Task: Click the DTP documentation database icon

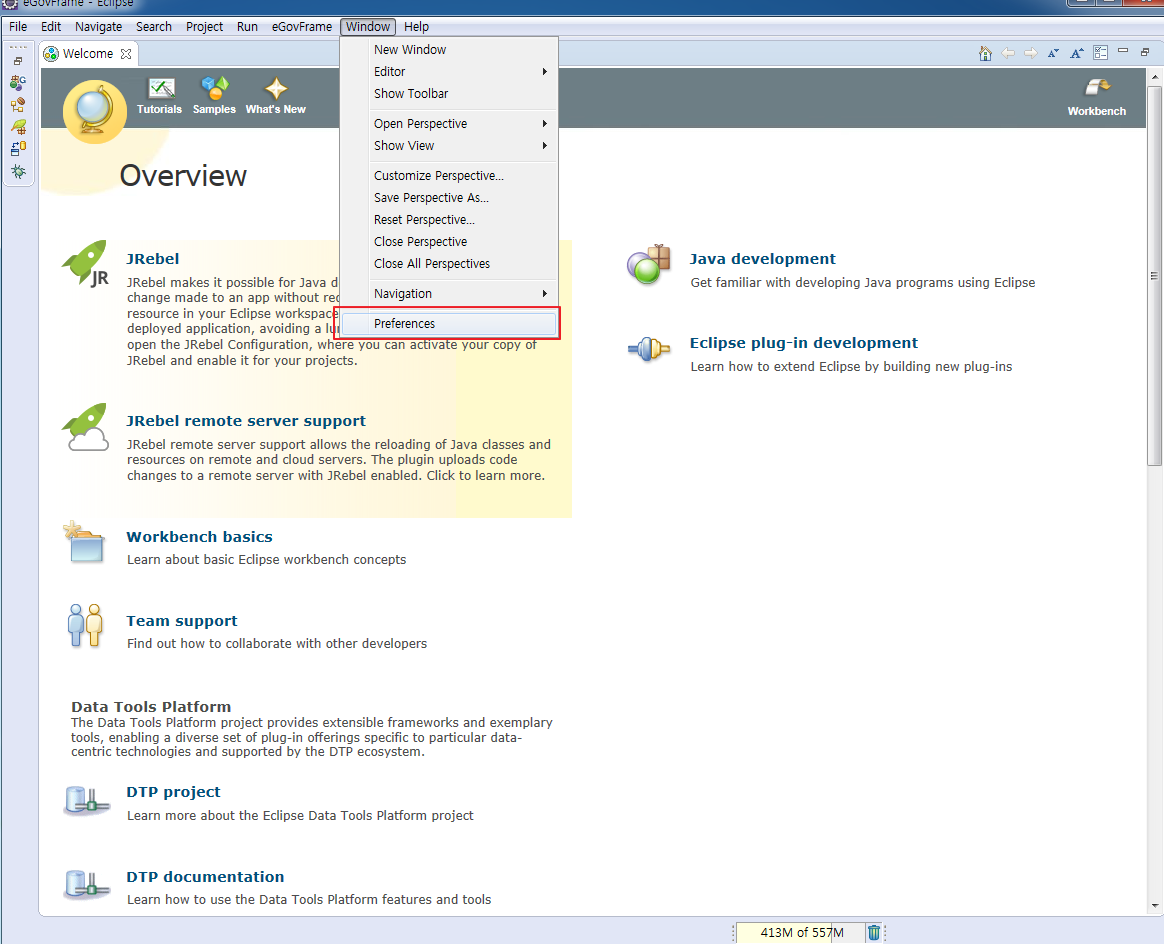Action: [x=86, y=885]
